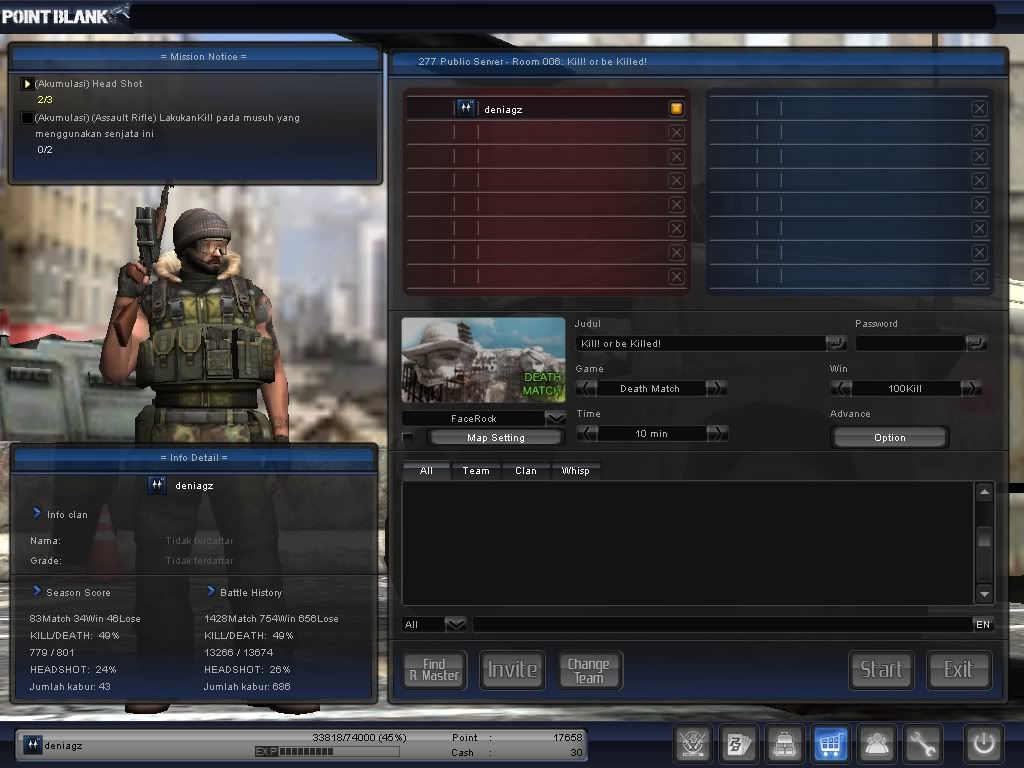Click the 10 min time value
This screenshot has height=768, width=1024.
(652, 434)
